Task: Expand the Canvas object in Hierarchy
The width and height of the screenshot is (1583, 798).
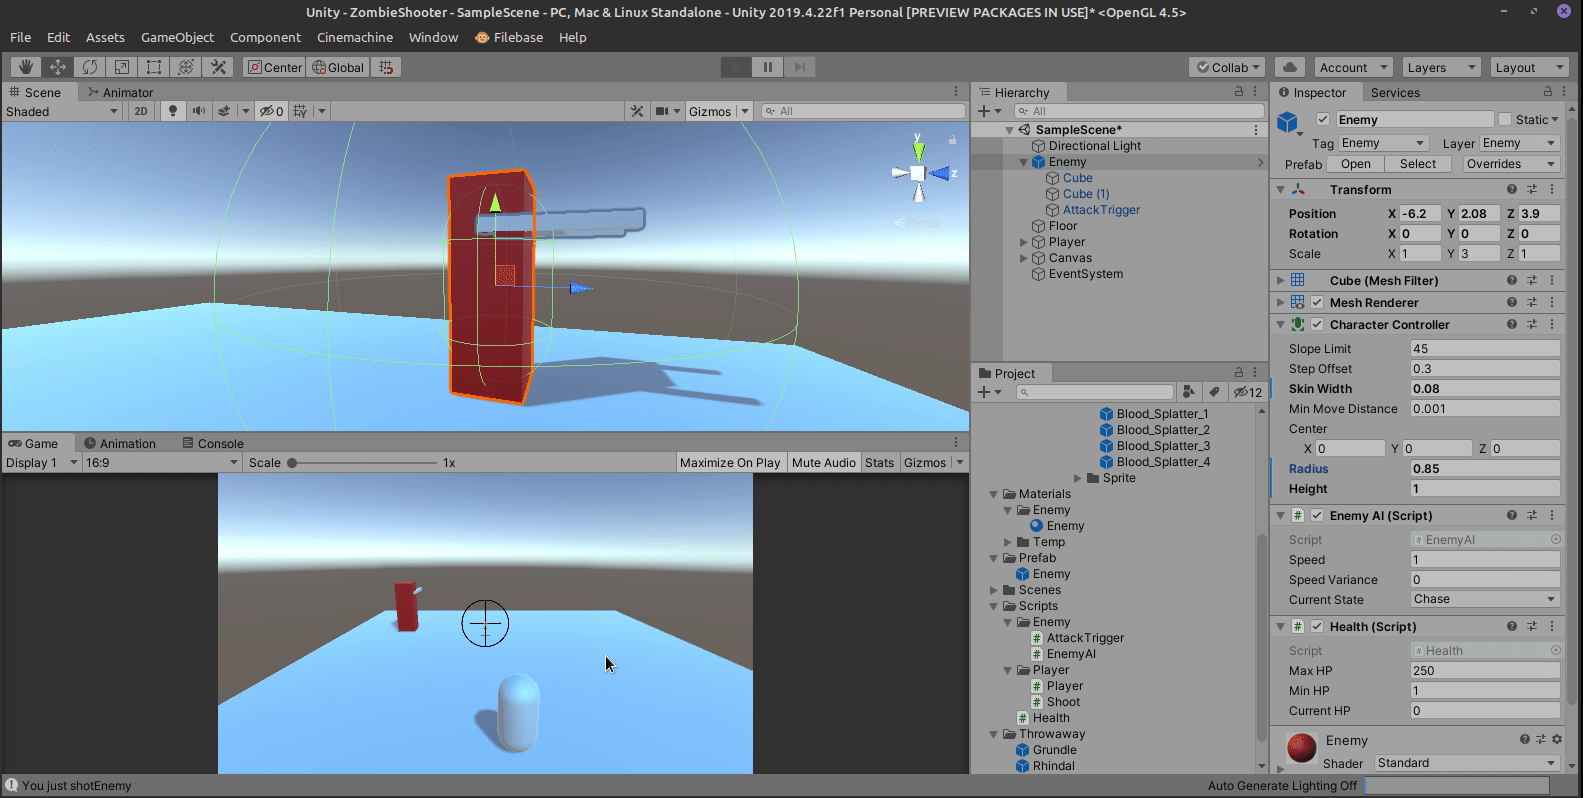Action: tap(1023, 258)
